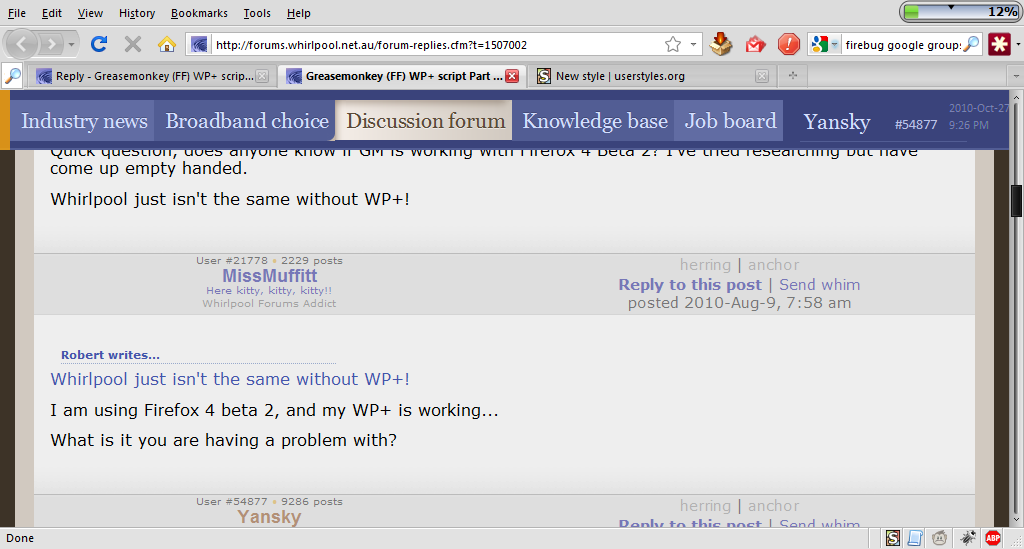This screenshot has height=549, width=1024.
Task: Run search with the magnifier icon in search box
Action: coord(971,44)
